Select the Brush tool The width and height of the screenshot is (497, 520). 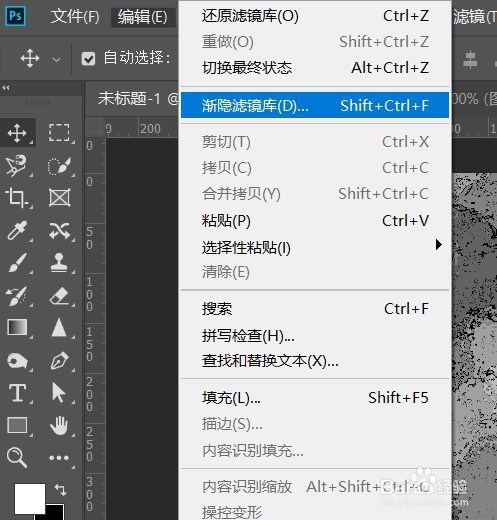[17, 263]
